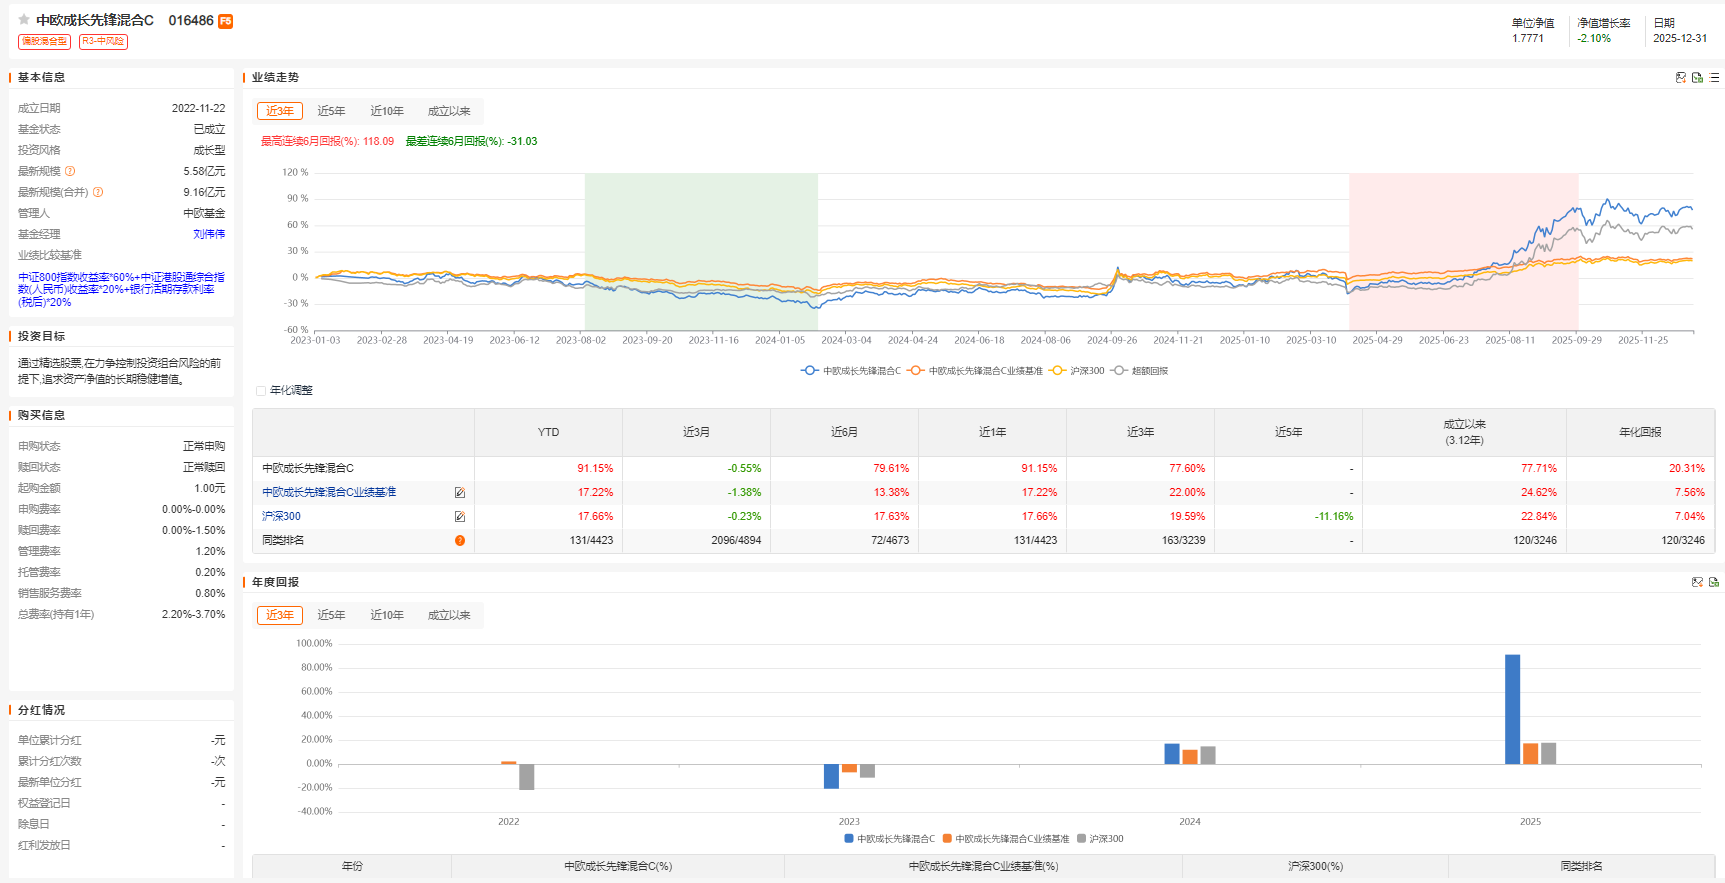Export the 年度回报 chart as image

(1697, 582)
